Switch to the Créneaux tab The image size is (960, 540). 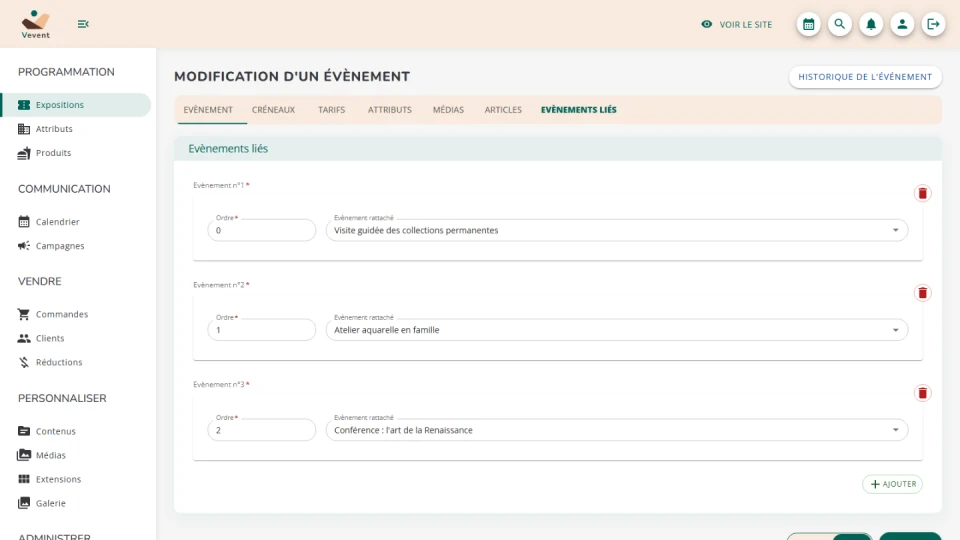point(273,110)
